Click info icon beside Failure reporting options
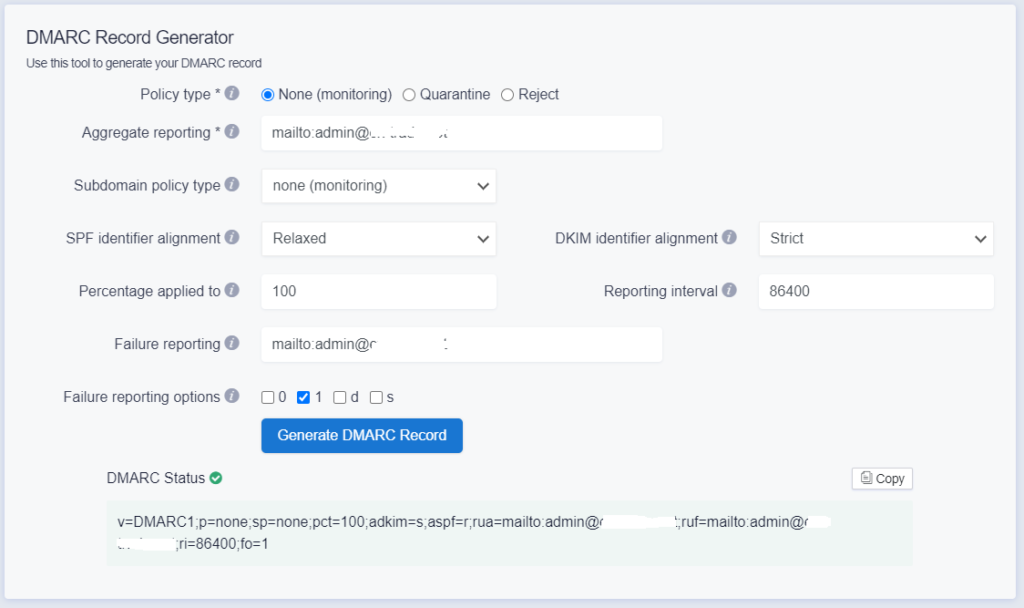1024x608 pixels. (x=232, y=396)
